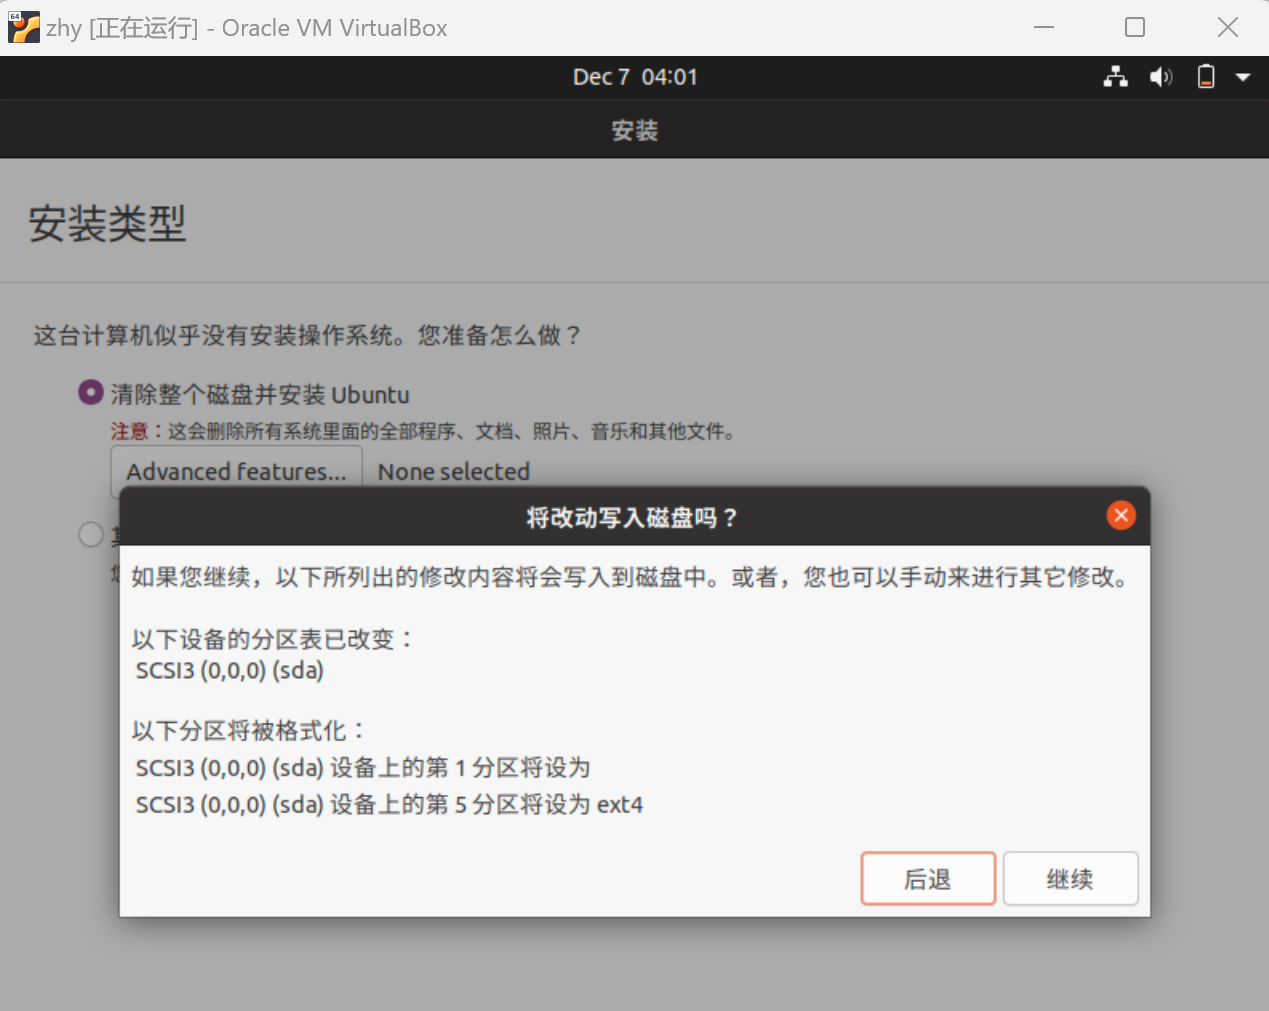The width and height of the screenshot is (1269, 1011).
Task: Click the 这台计算机似乎没有安装操作系统 question text
Action: (308, 335)
